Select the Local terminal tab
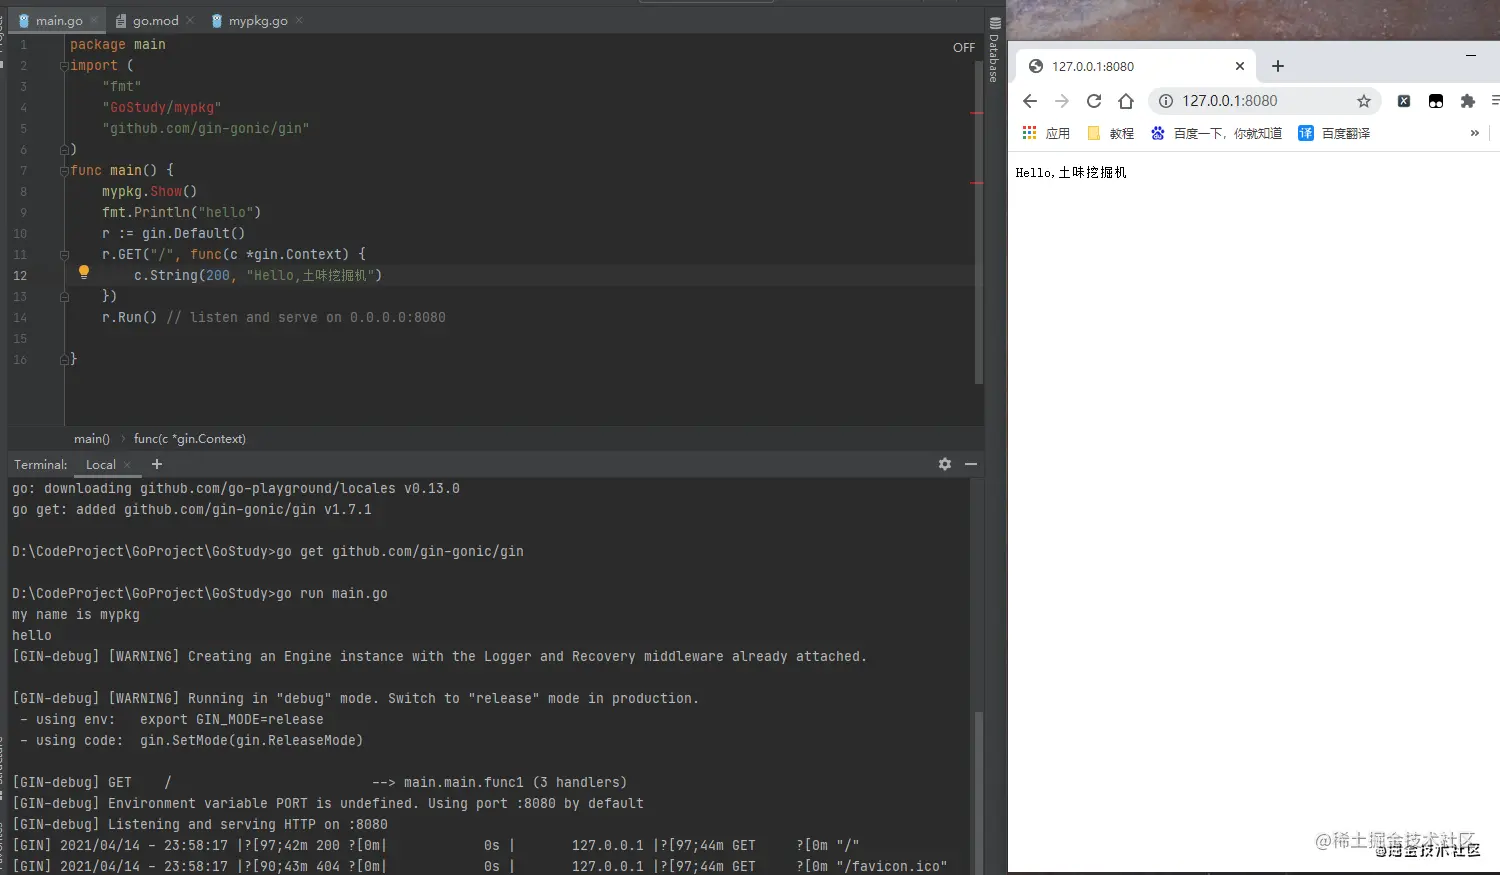The image size is (1500, 875). coord(101,464)
